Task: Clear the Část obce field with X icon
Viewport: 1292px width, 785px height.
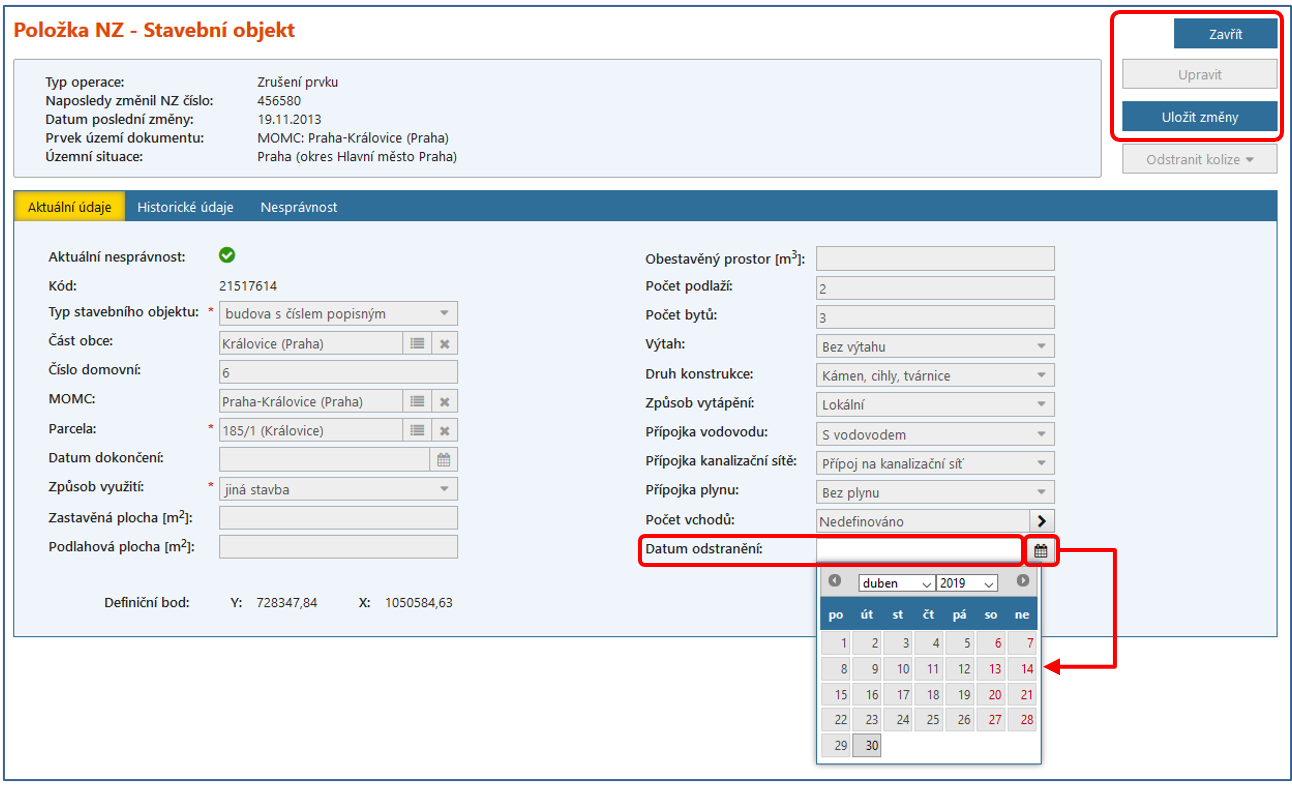Action: (444, 343)
